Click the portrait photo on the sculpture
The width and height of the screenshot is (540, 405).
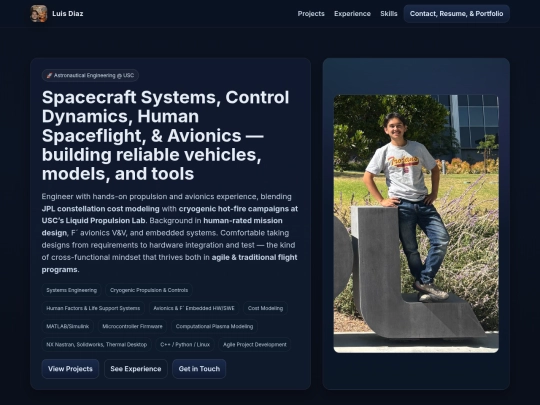coord(416,224)
